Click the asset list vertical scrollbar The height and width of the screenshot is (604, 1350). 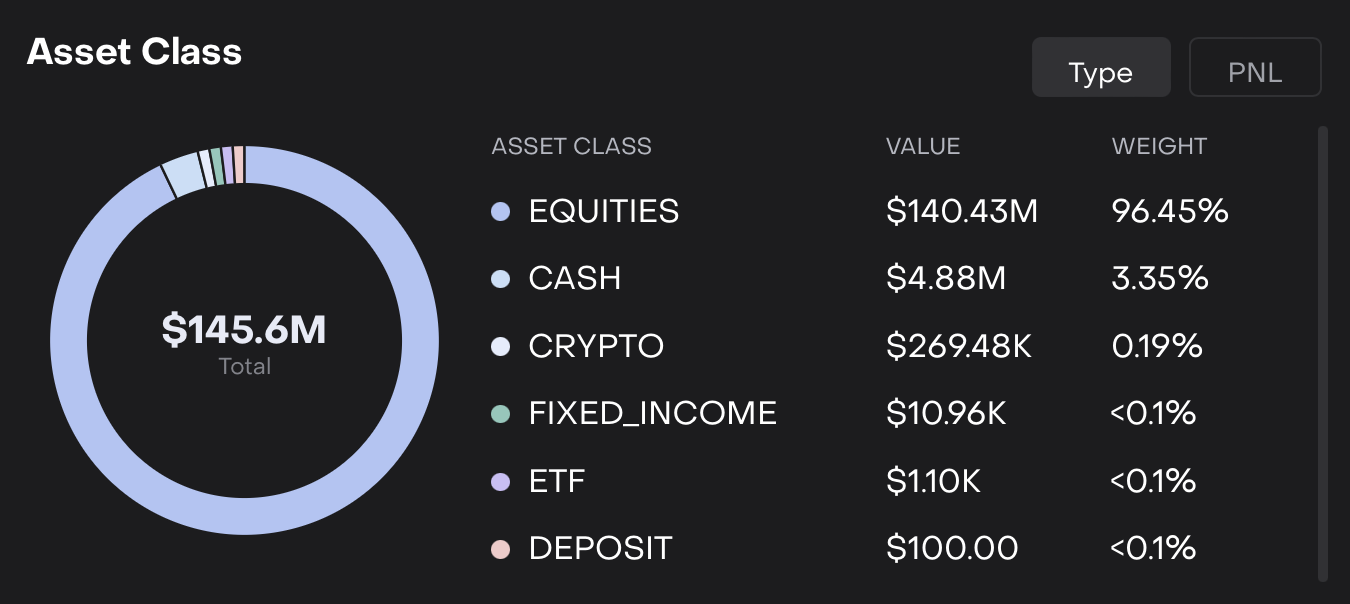point(1323,350)
